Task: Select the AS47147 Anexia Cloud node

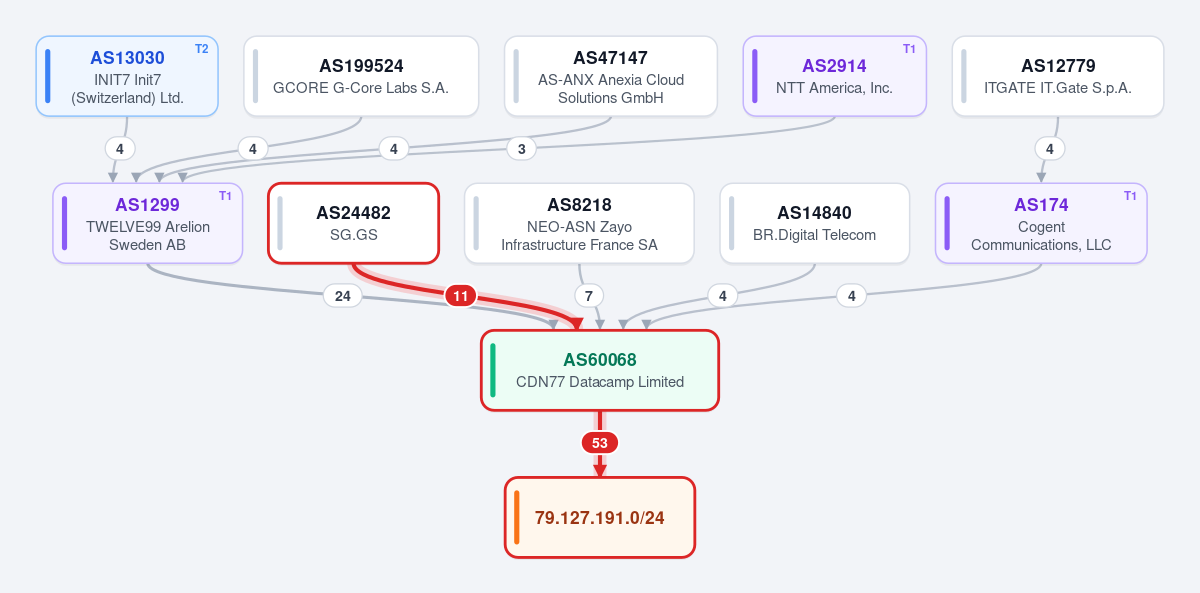Action: click(x=610, y=76)
